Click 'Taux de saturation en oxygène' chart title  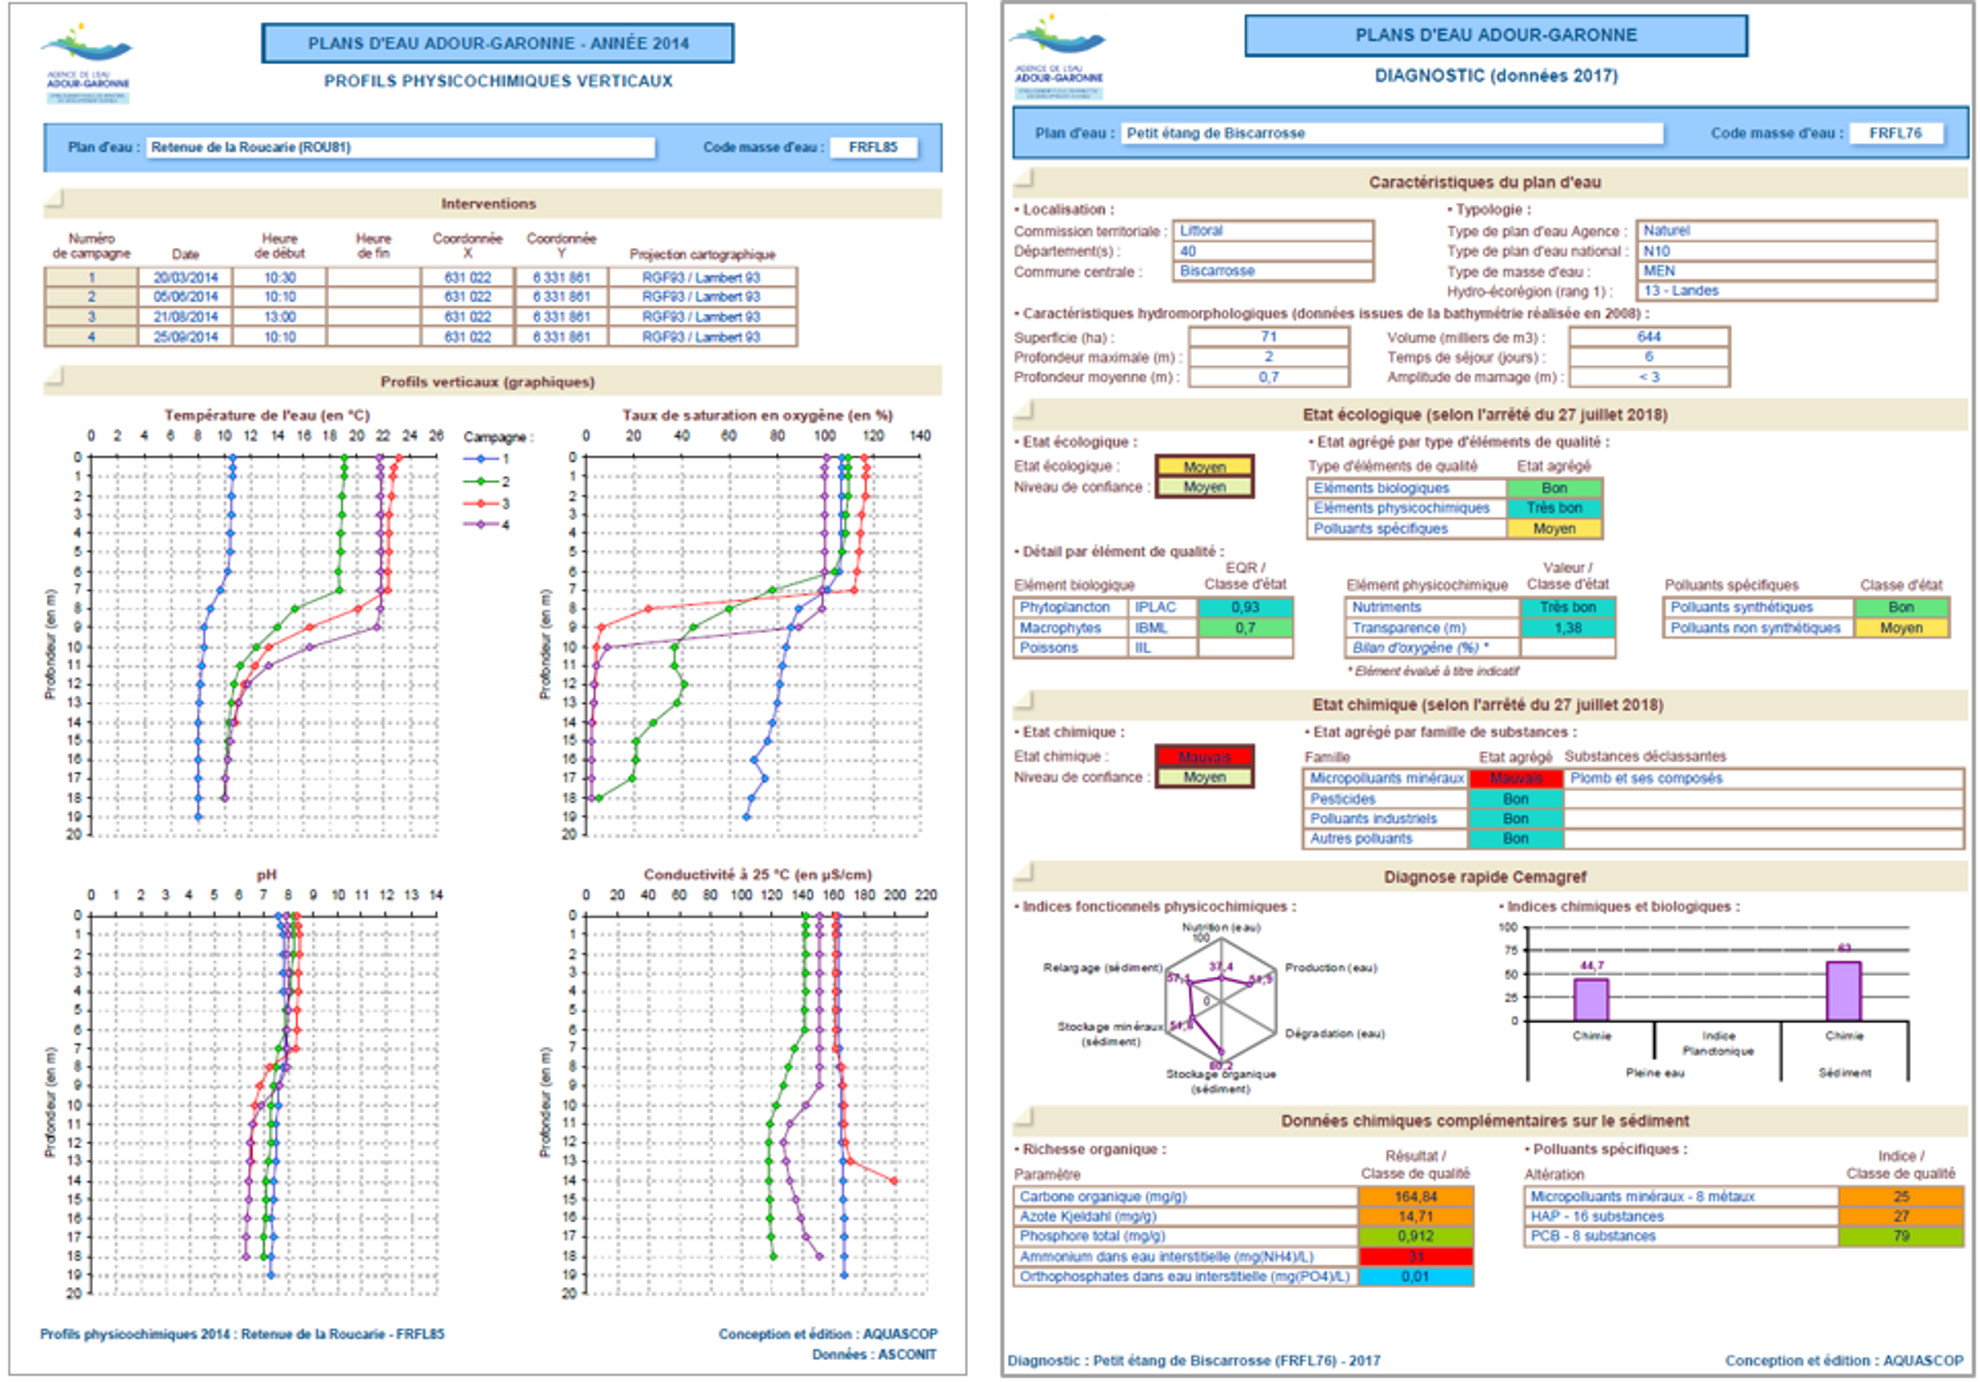pyautogui.click(x=757, y=414)
